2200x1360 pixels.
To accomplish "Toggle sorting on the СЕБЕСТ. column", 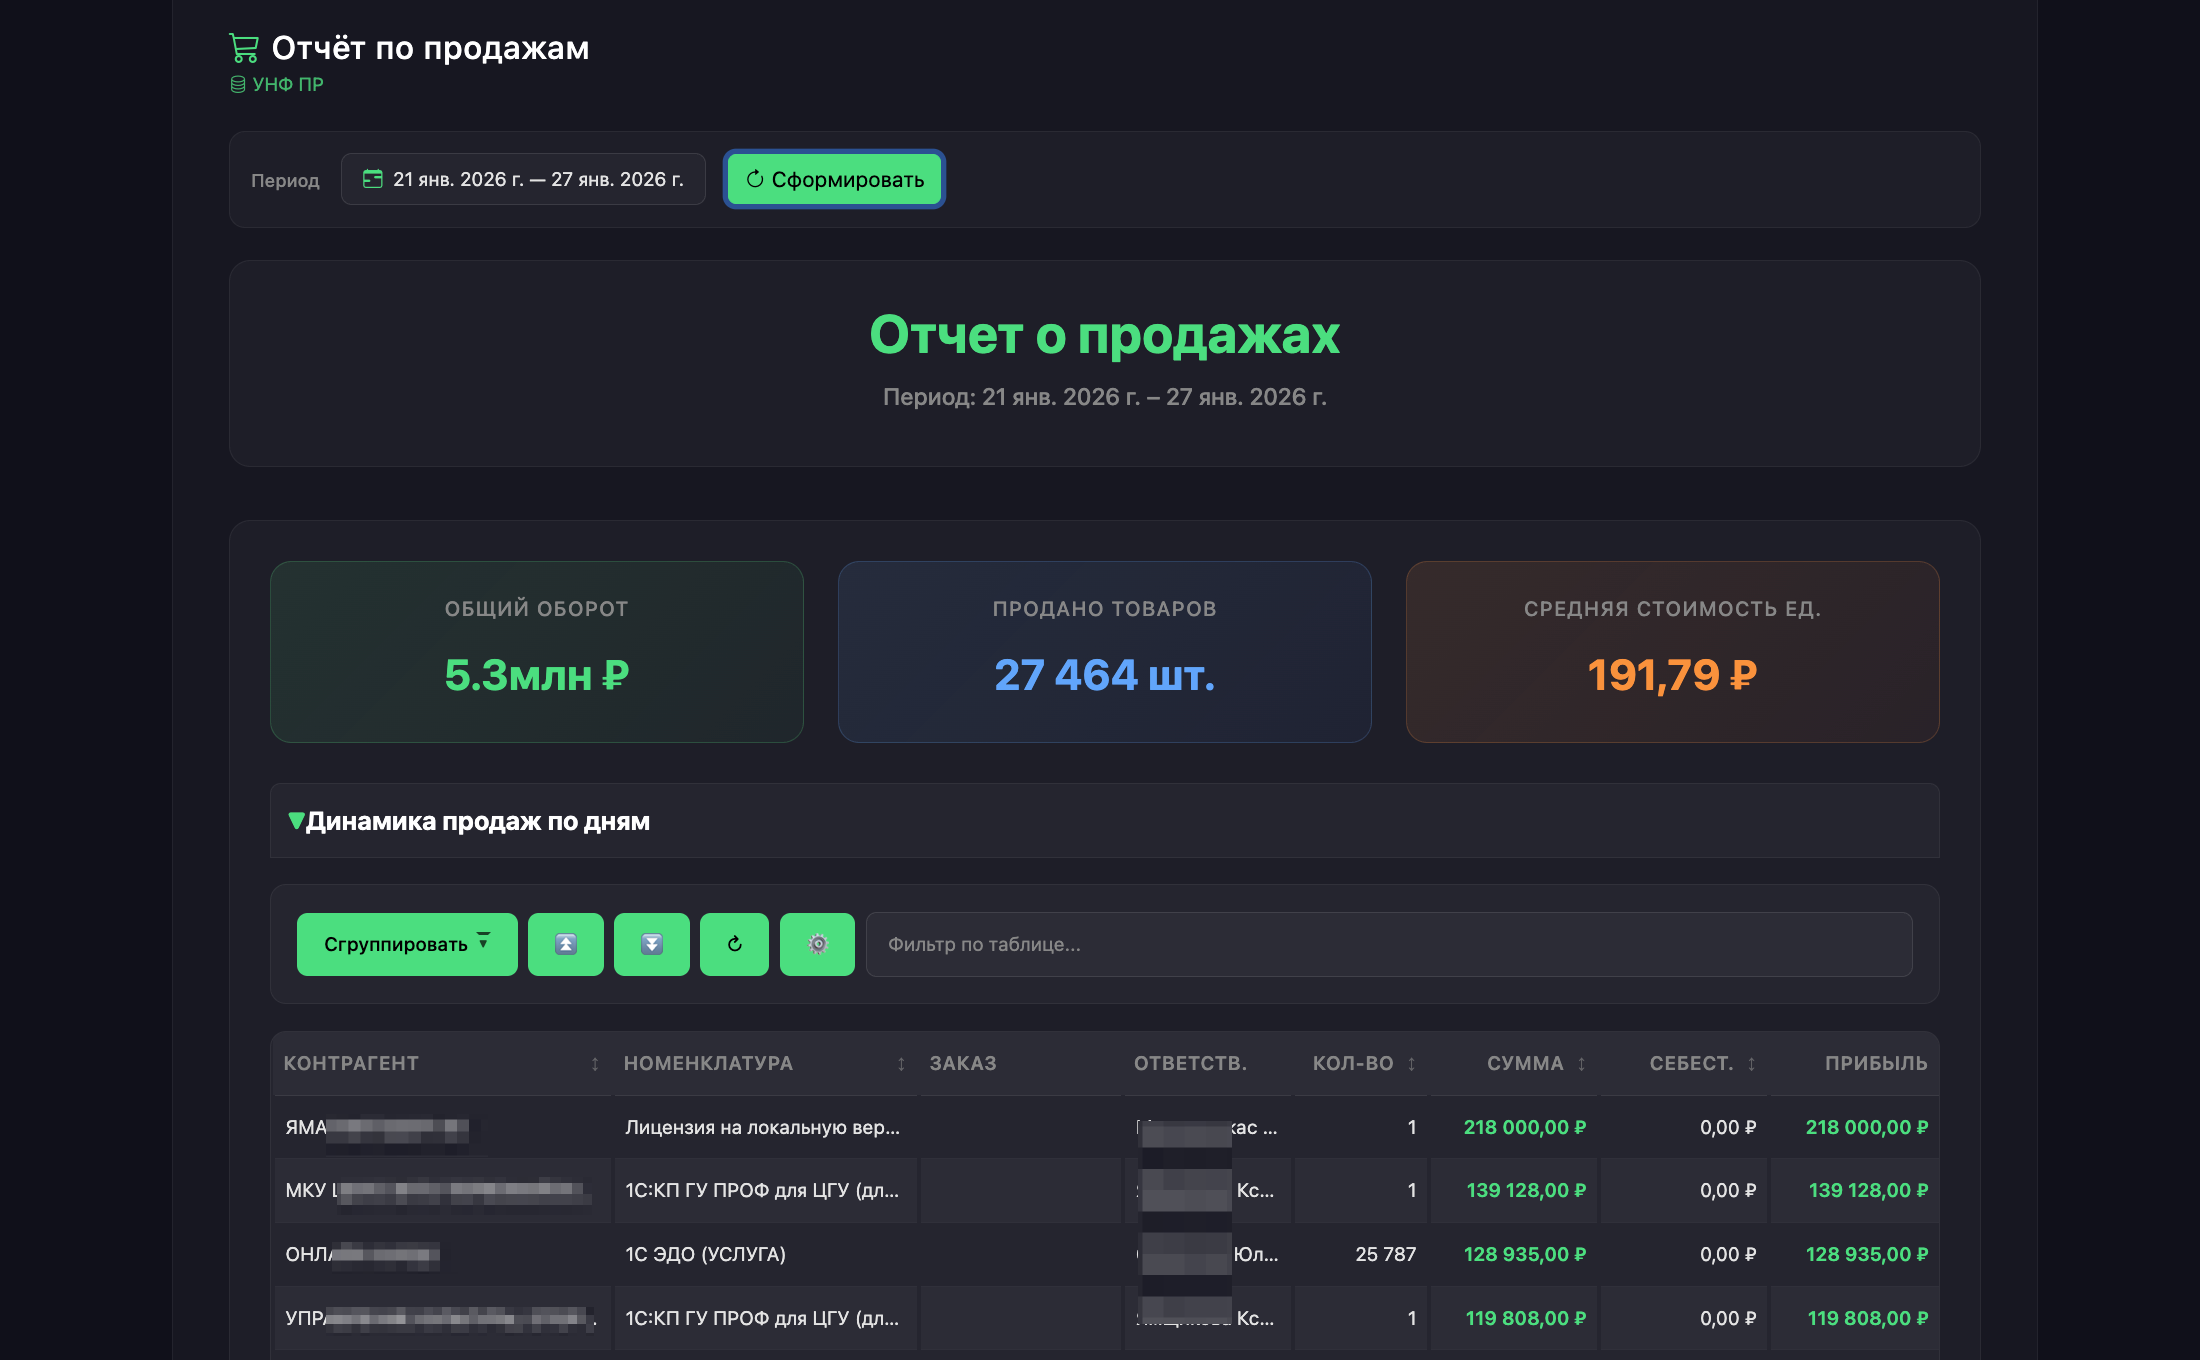I will (1750, 1063).
